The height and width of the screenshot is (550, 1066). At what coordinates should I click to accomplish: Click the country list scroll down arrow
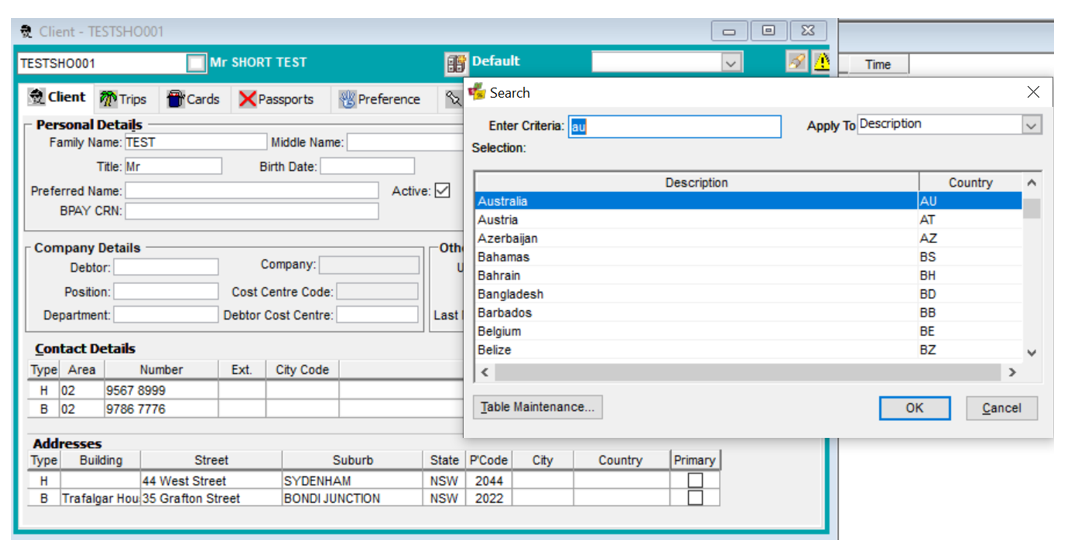point(1031,353)
